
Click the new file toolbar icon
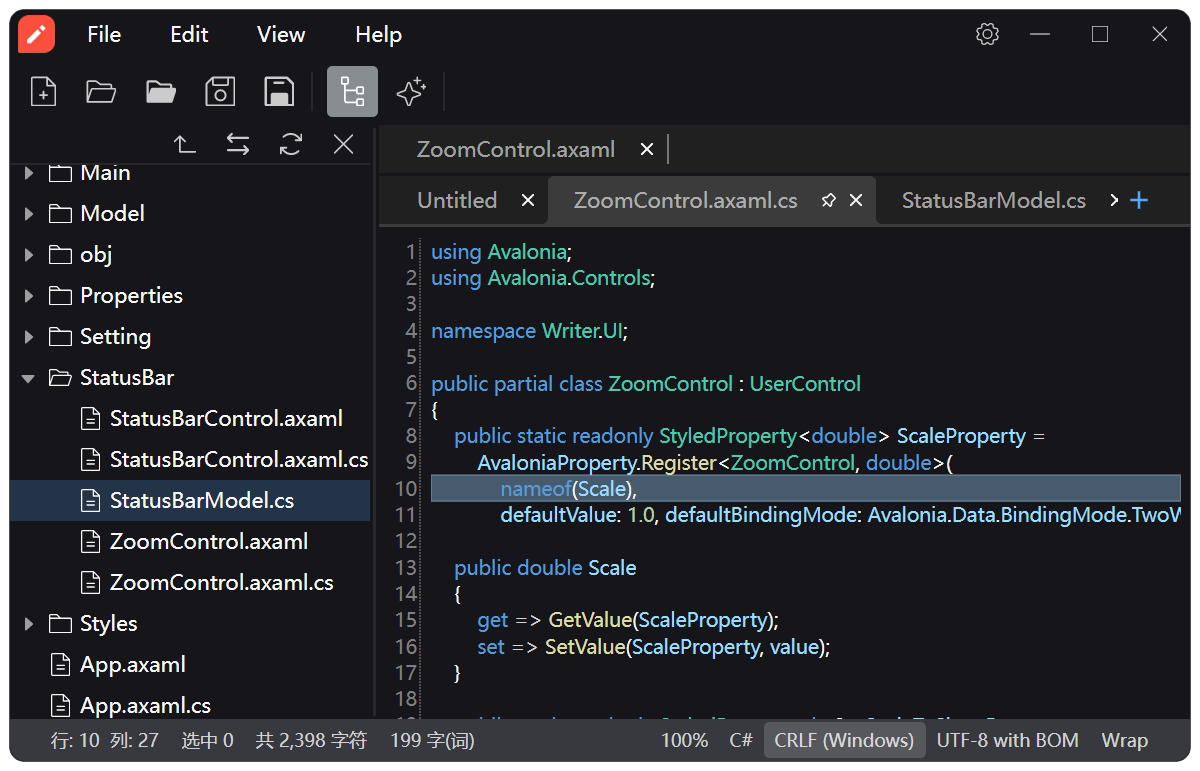tap(43, 92)
